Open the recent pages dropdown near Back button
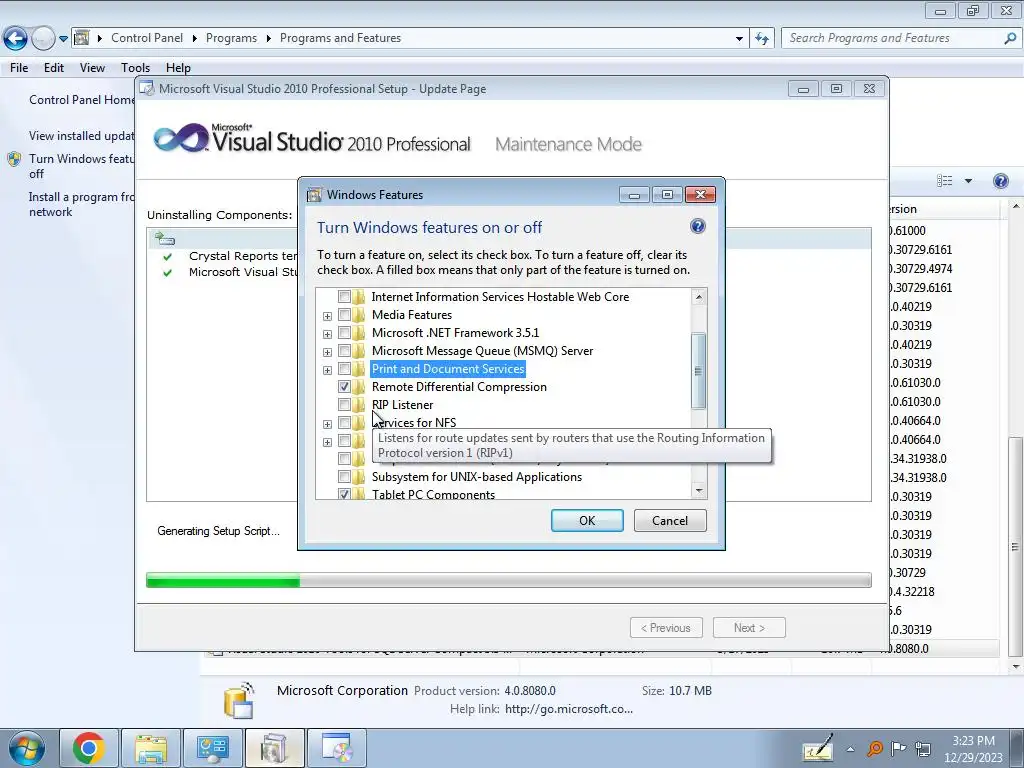 point(63,39)
